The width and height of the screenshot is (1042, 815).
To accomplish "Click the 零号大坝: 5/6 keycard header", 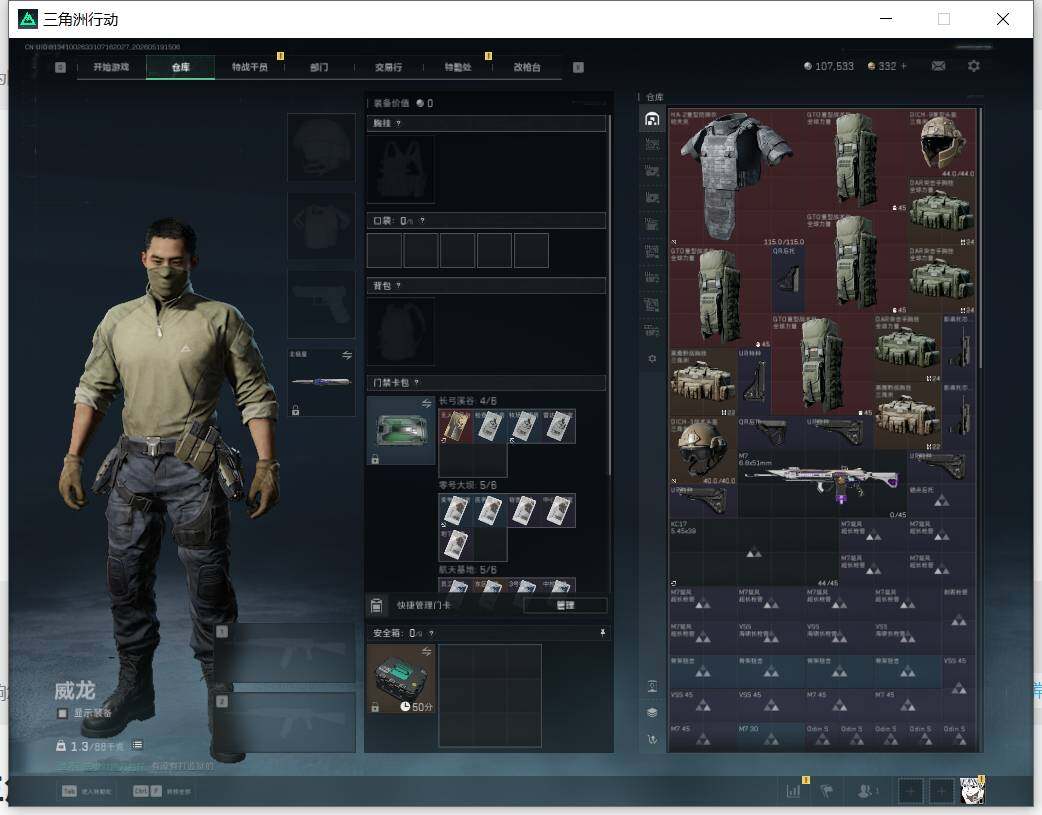I will (467, 485).
